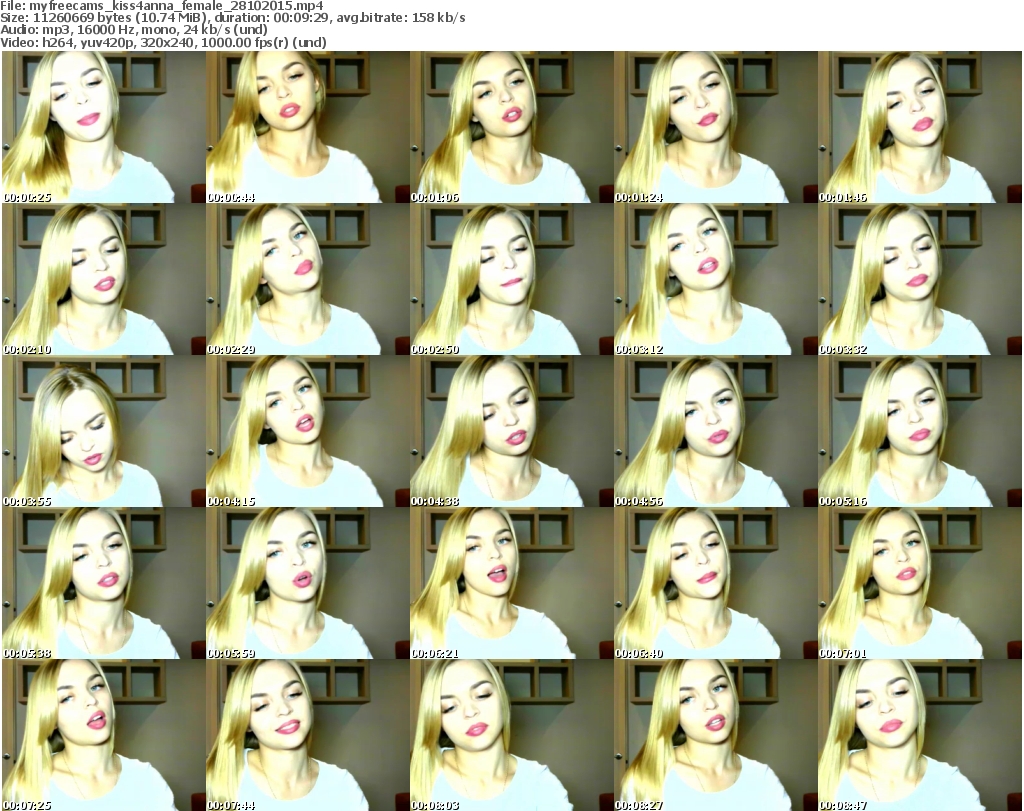Select the frame stamped 00:07:44

tap(308, 735)
